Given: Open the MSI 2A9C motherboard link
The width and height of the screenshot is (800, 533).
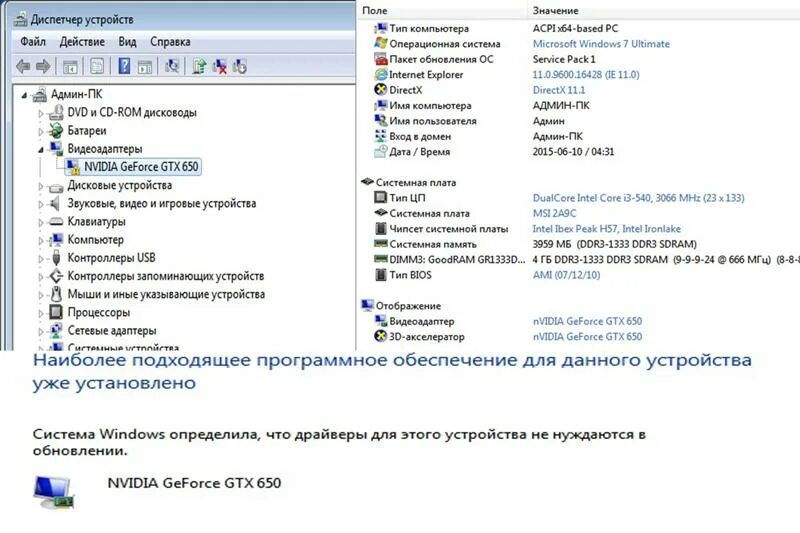Looking at the screenshot, I should click(554, 213).
